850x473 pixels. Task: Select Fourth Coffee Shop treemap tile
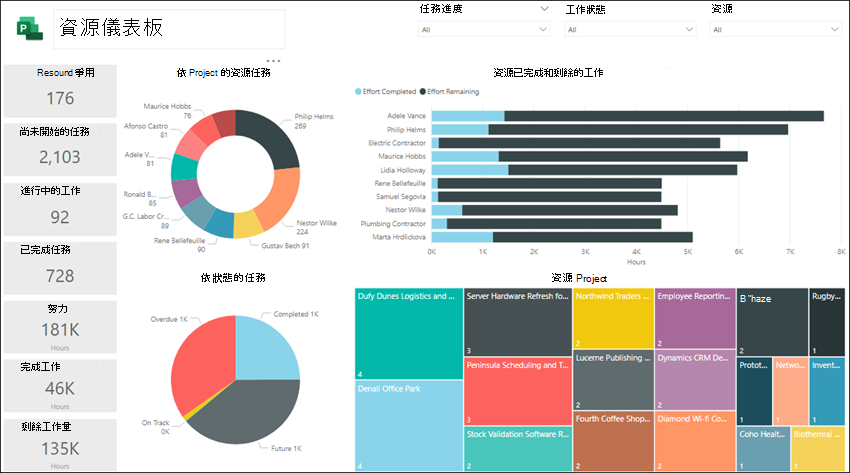point(613,442)
